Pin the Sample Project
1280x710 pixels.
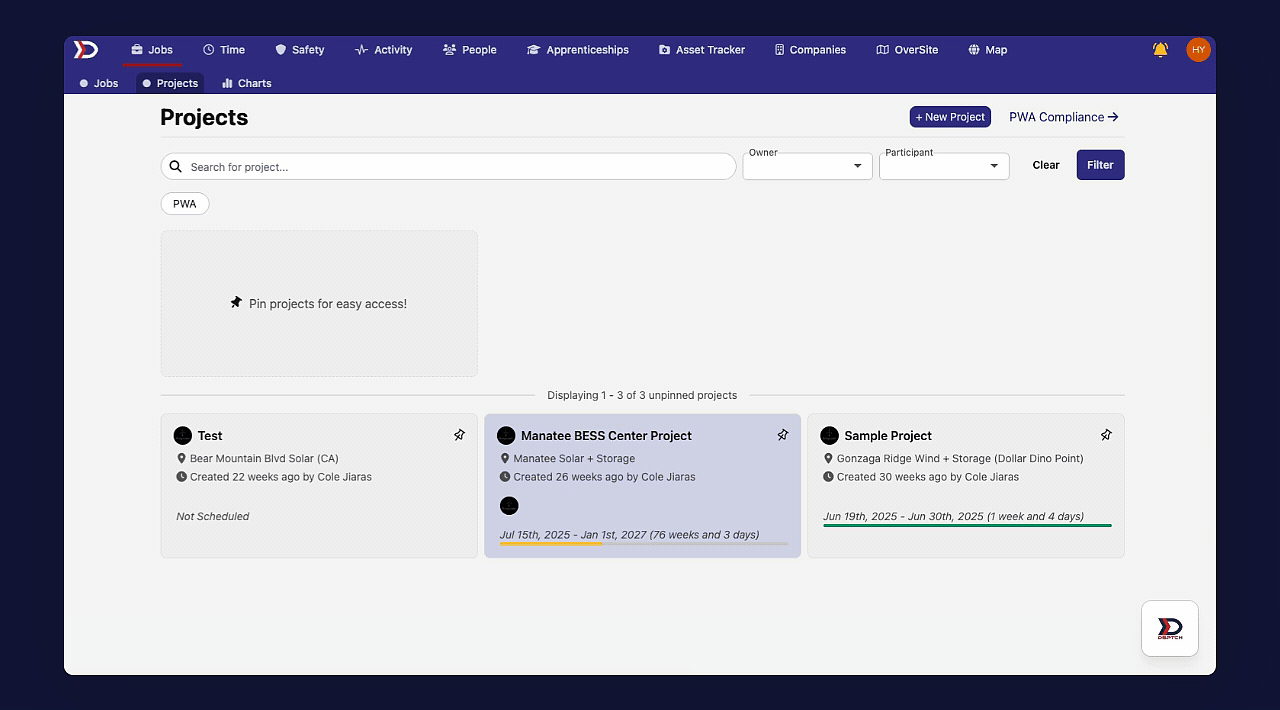coord(1106,435)
